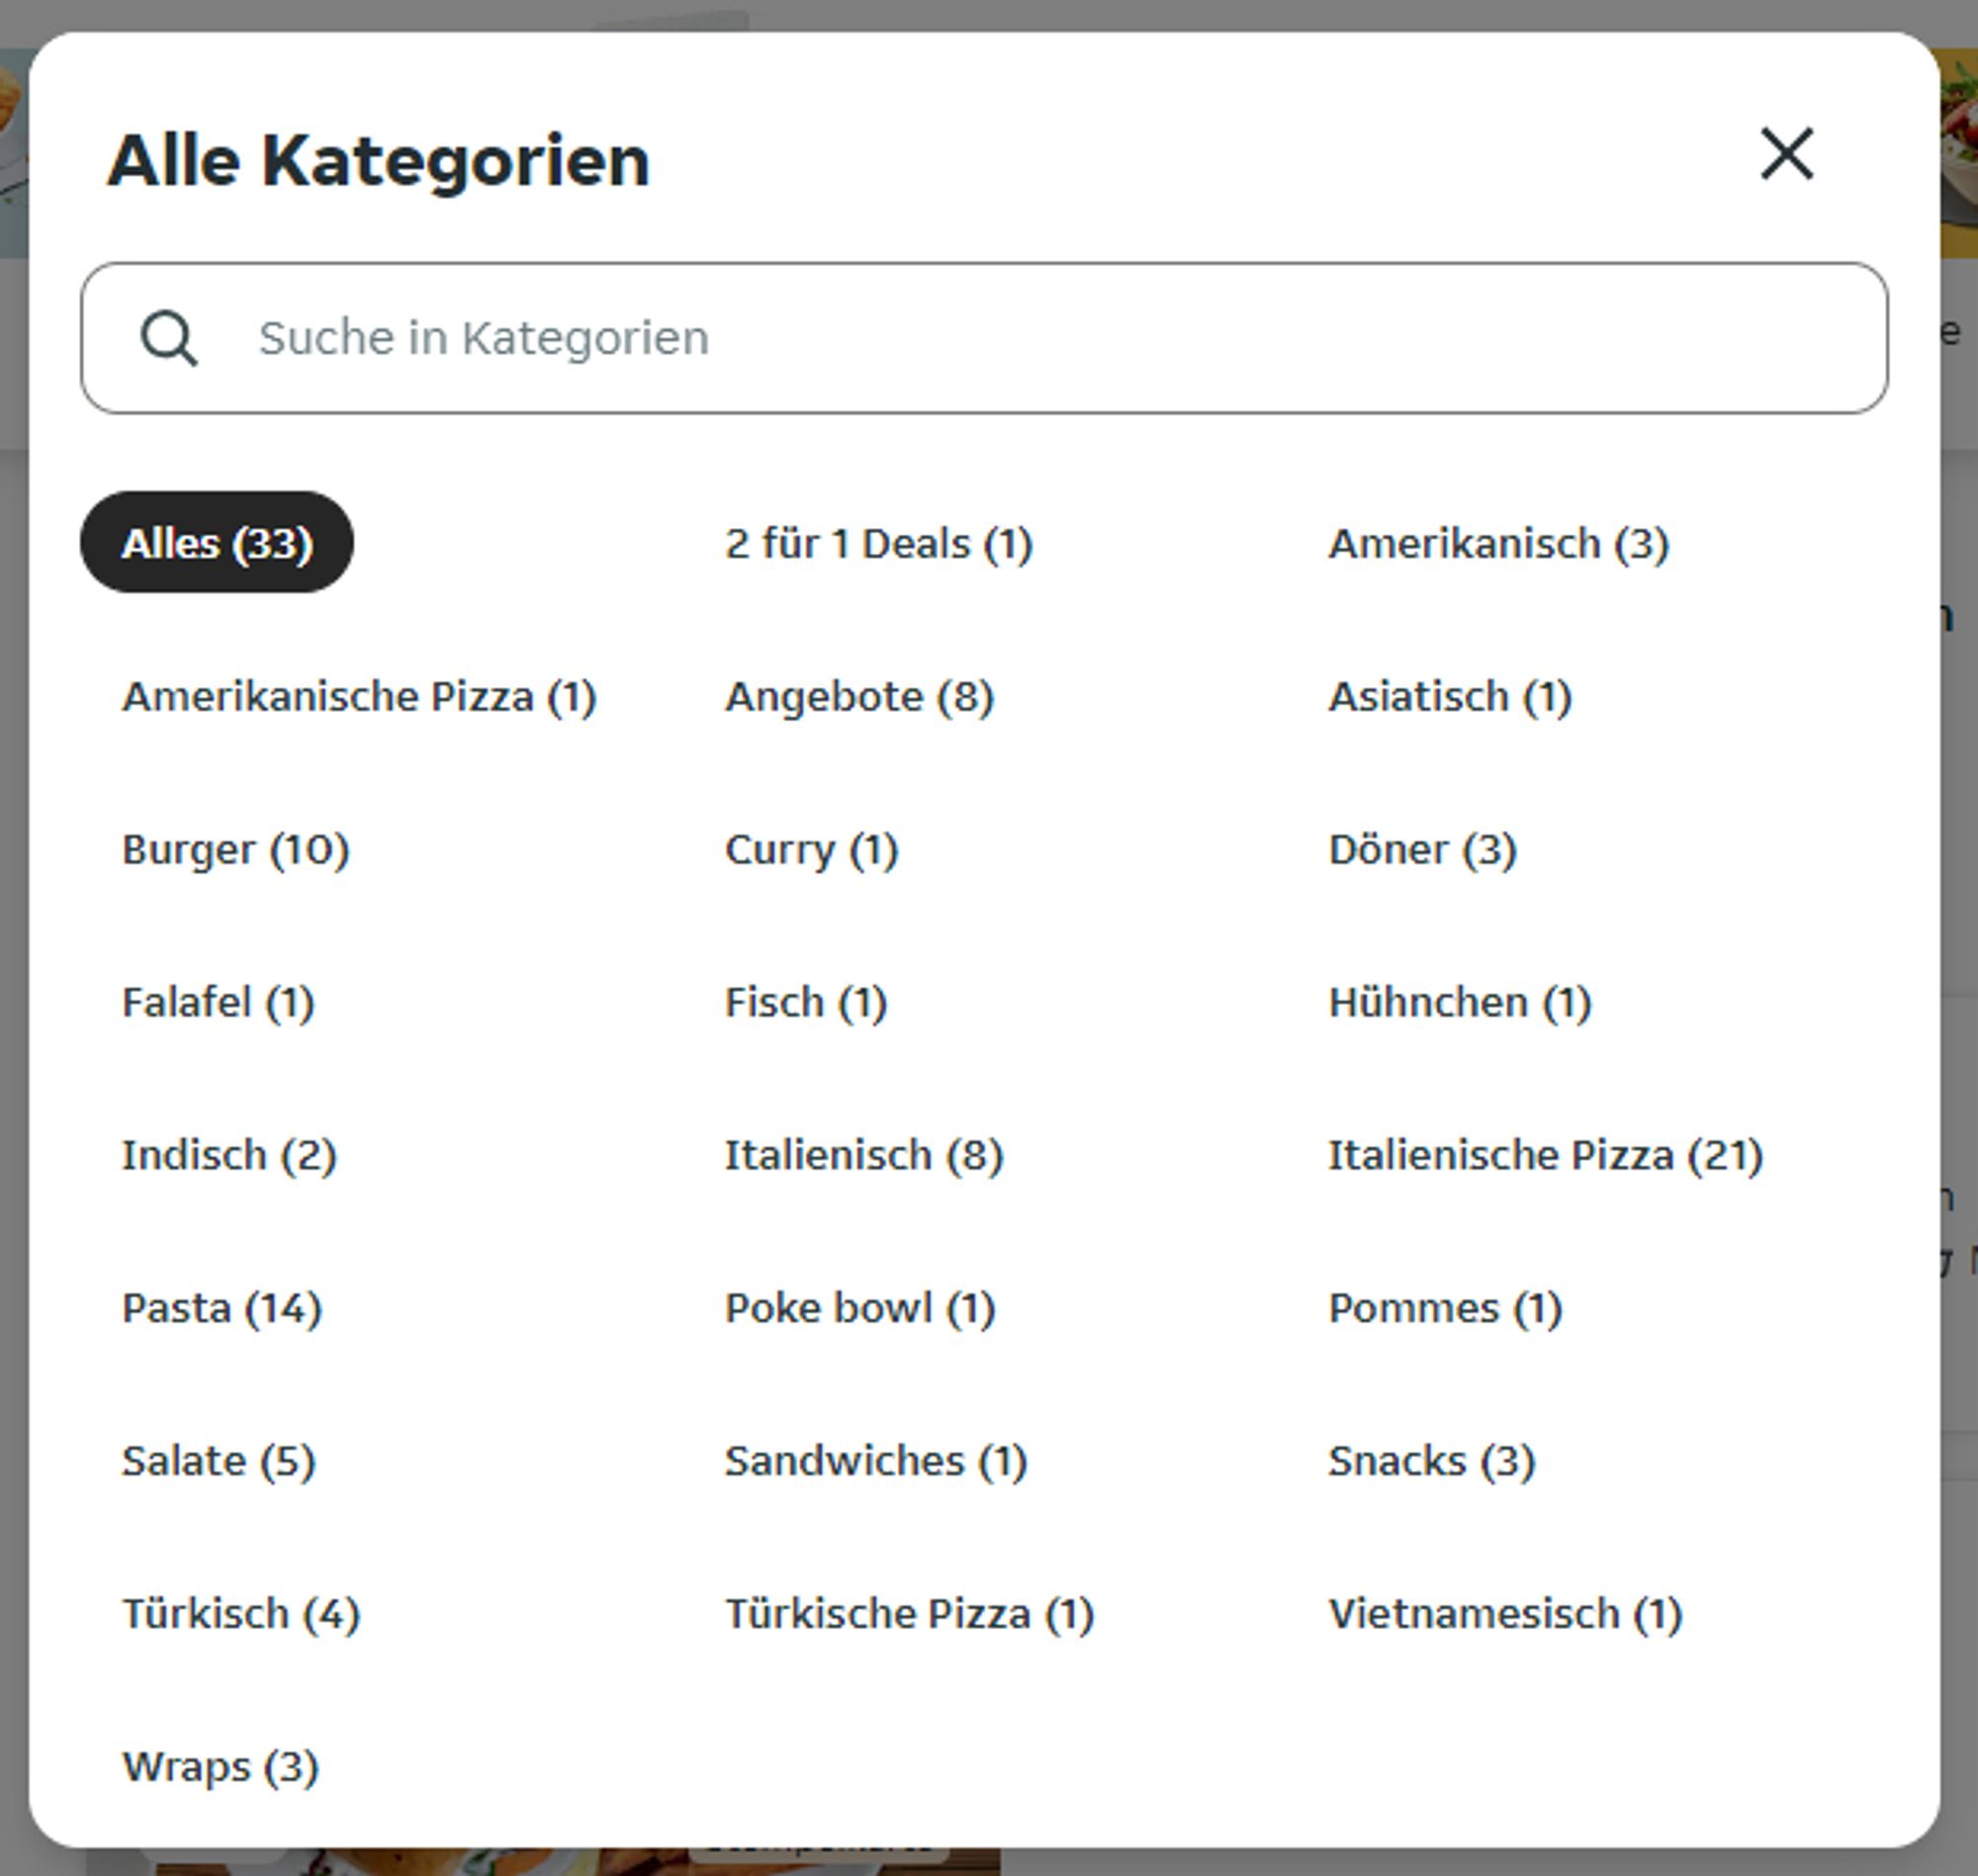Close the Alle Kategorien modal
The width and height of the screenshot is (1978, 1876).
pos(1784,153)
